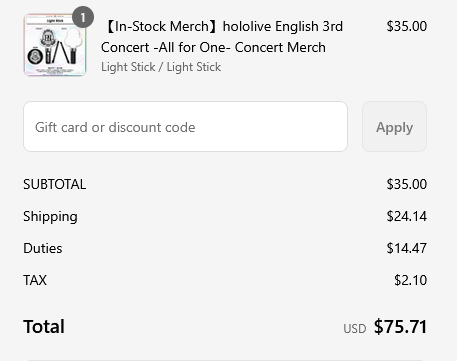Viewport: 457px width, 361px height.
Task: Click the Duties label
Action: coord(43,248)
